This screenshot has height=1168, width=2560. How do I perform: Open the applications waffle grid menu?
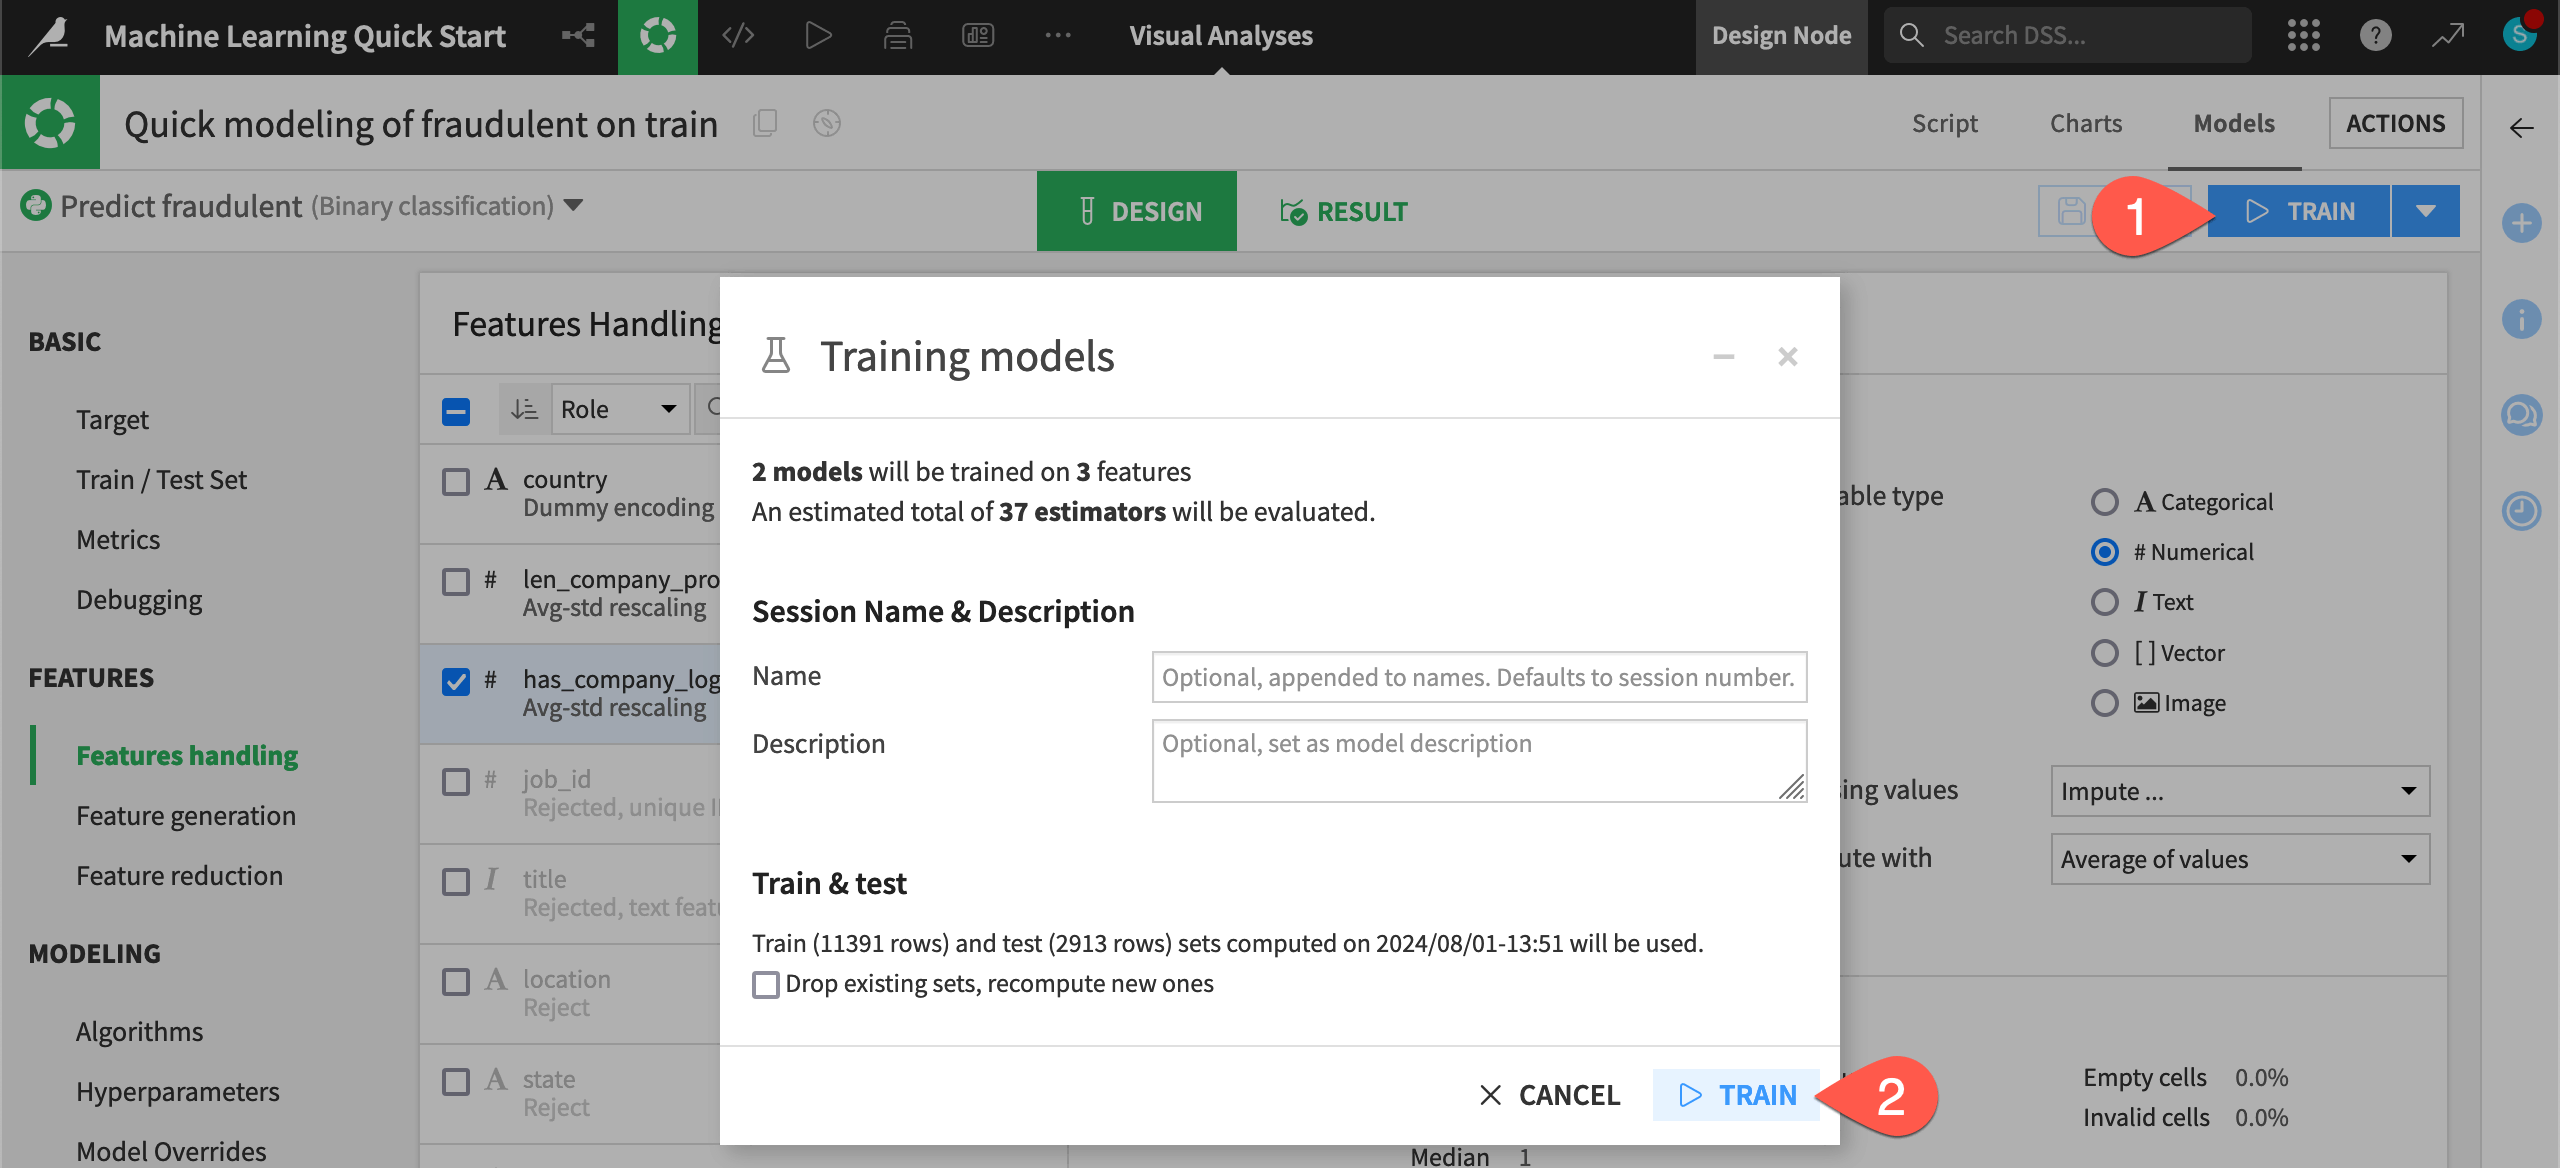click(x=2304, y=35)
